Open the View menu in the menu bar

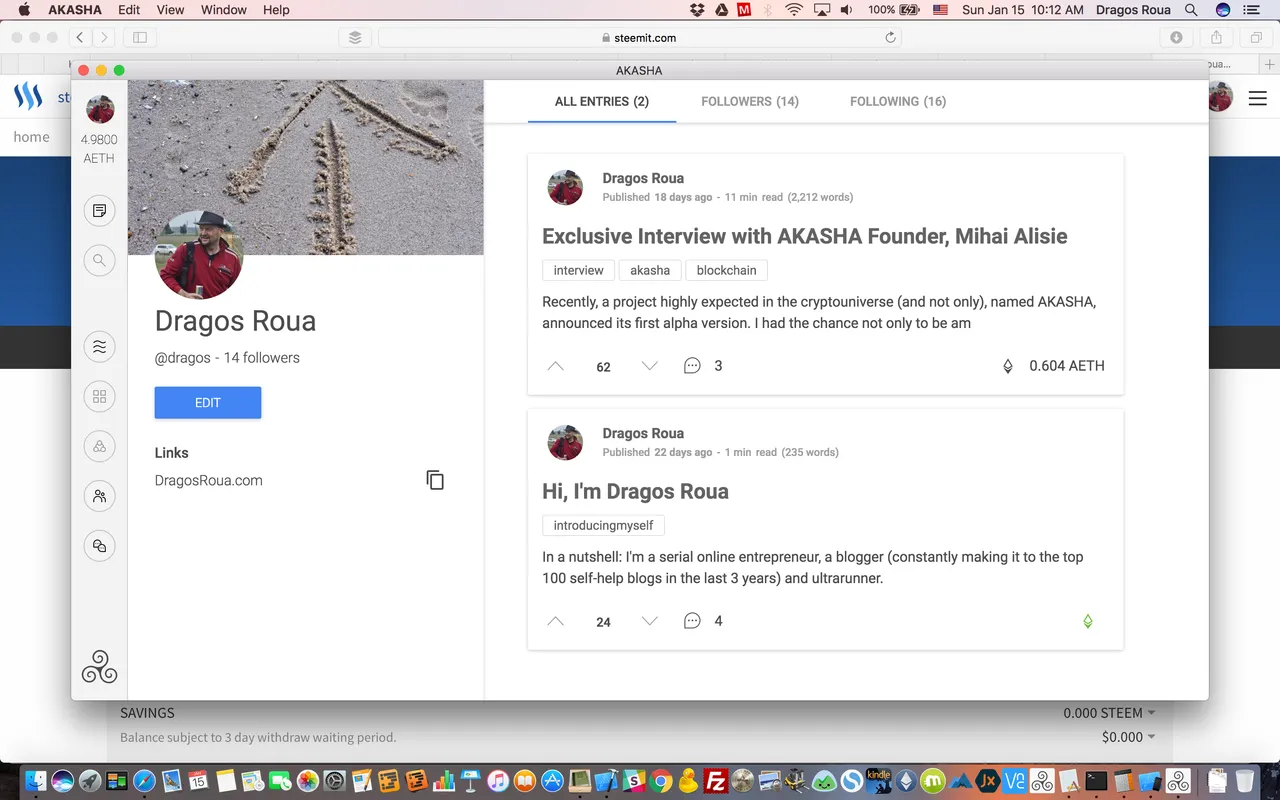pyautogui.click(x=171, y=10)
